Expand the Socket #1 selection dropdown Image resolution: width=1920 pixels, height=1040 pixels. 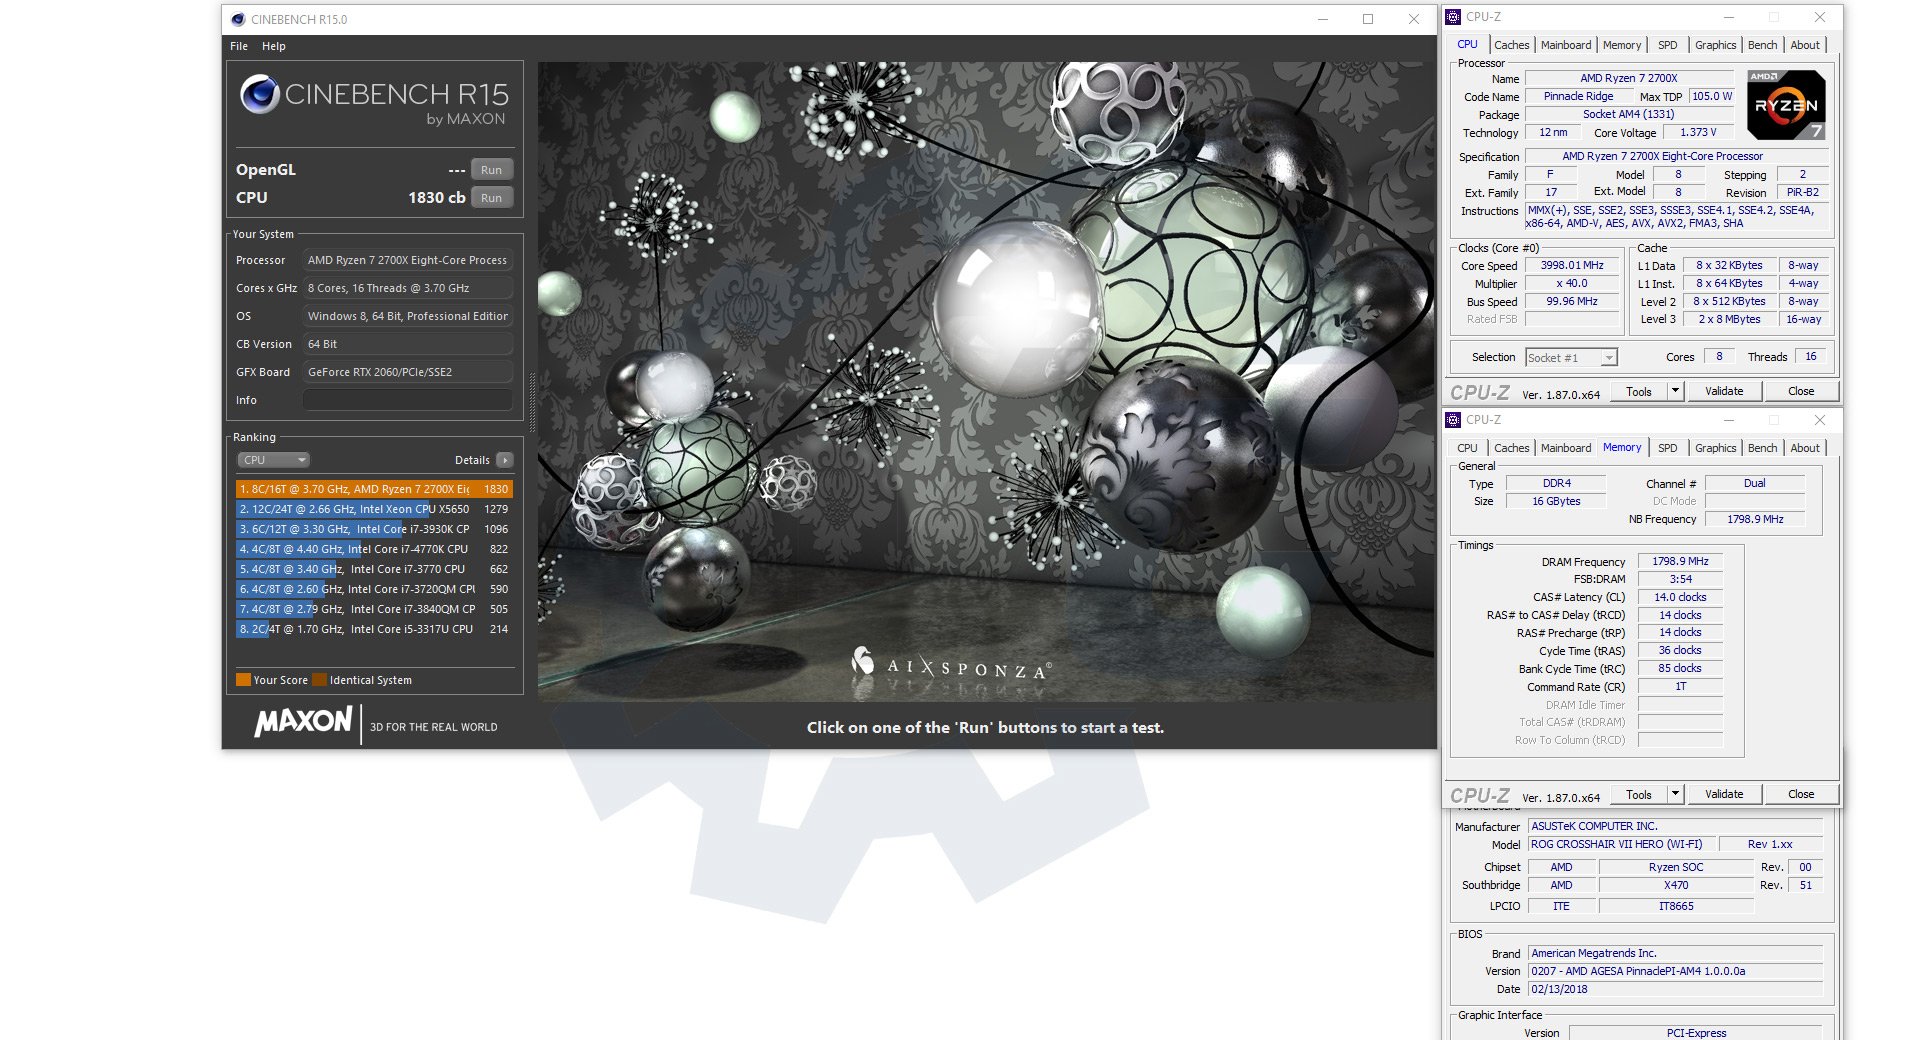click(x=1608, y=358)
